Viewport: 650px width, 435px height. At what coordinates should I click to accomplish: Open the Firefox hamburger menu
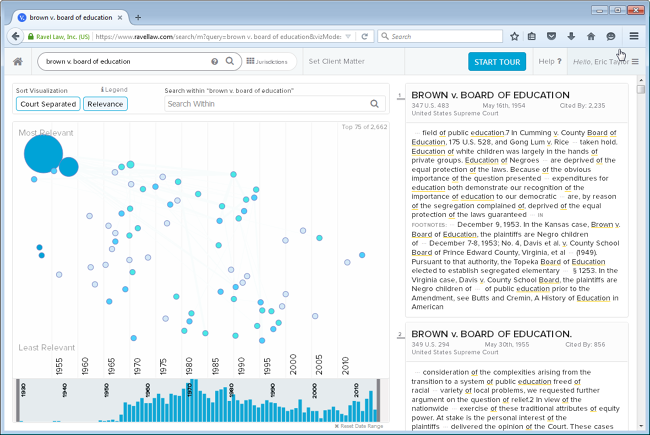click(x=634, y=36)
